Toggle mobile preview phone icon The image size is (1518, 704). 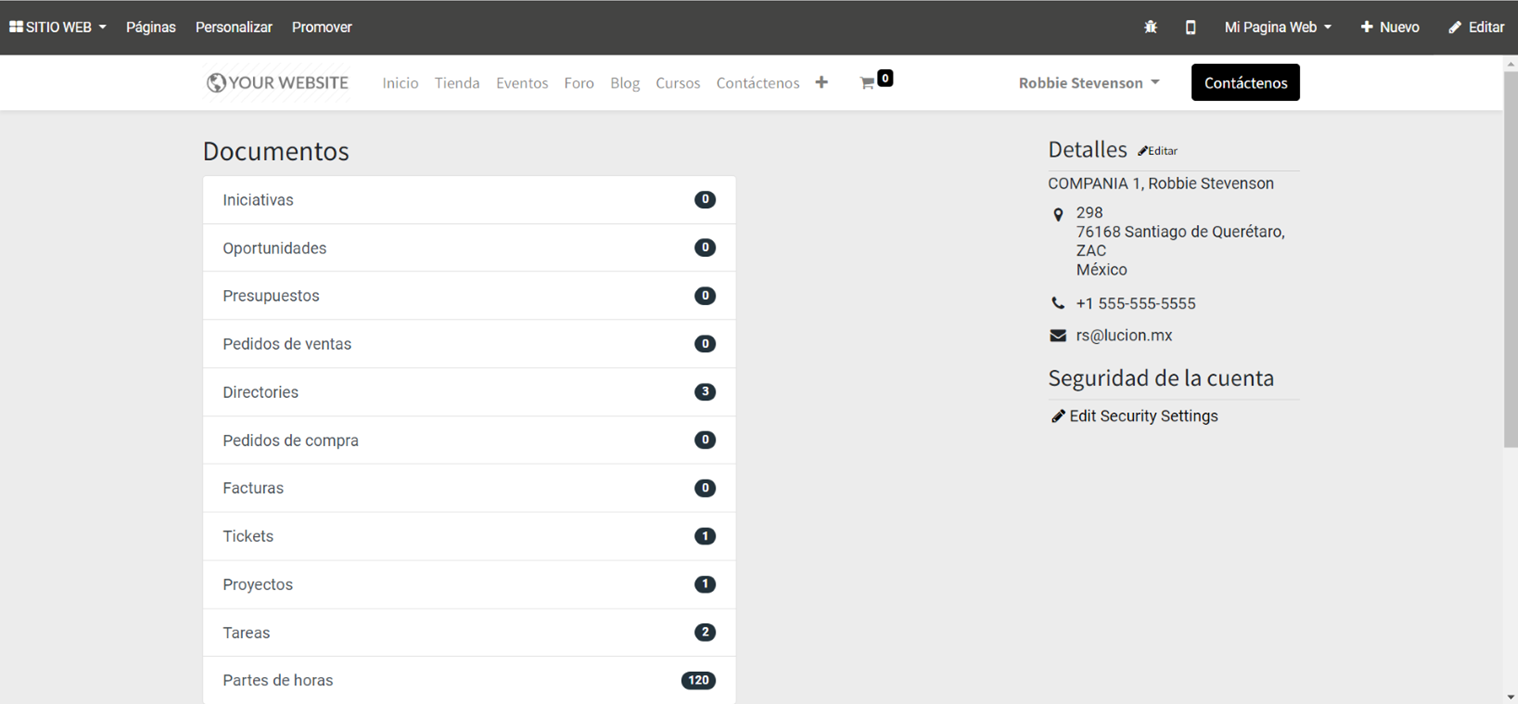point(1190,27)
